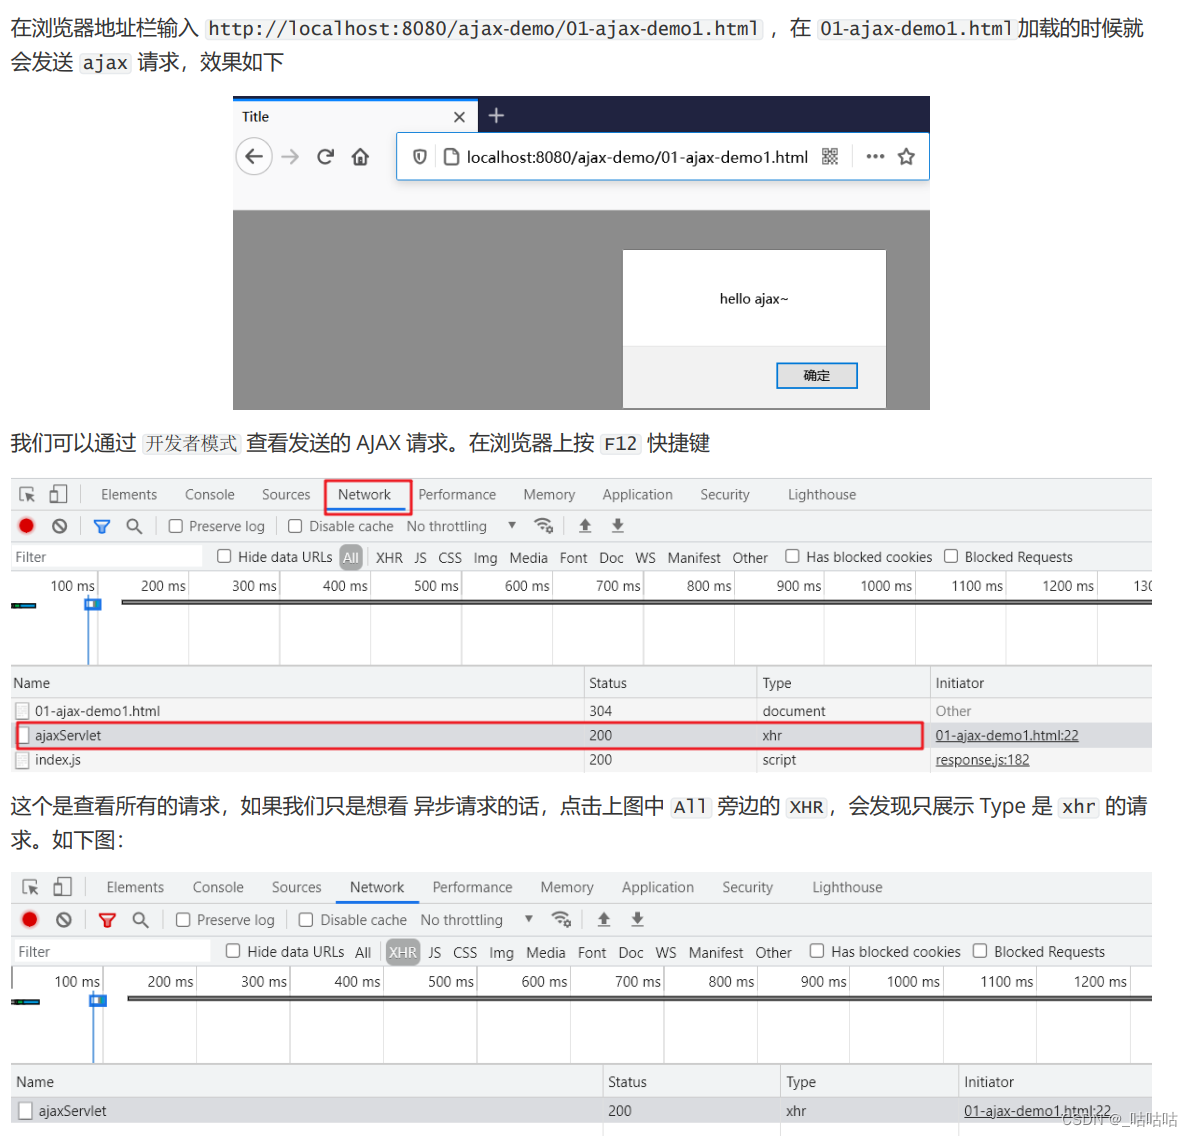Viewport: 1193px width, 1136px height.
Task: Filter by Doc type in lower panel
Action: (631, 952)
